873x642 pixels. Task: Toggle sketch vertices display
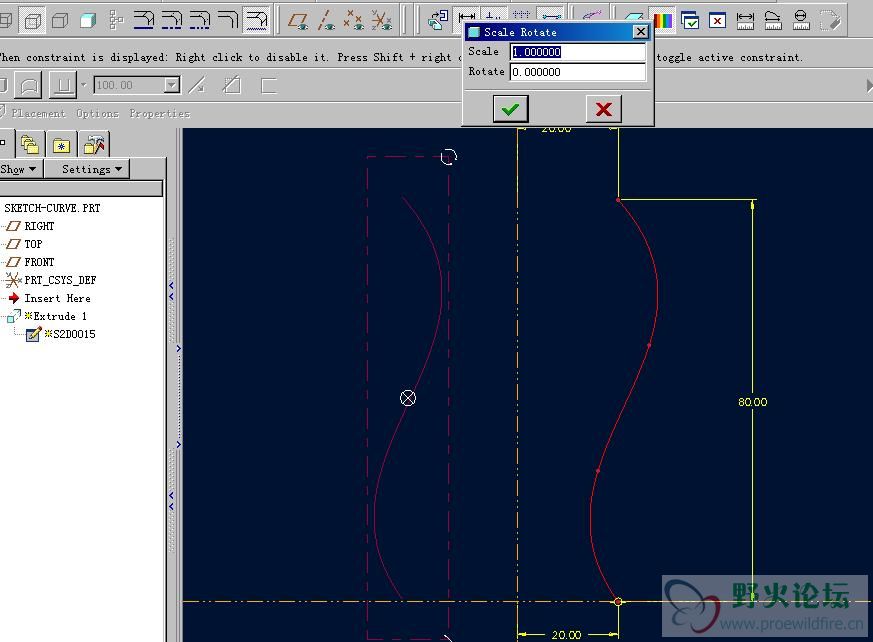coord(551,14)
